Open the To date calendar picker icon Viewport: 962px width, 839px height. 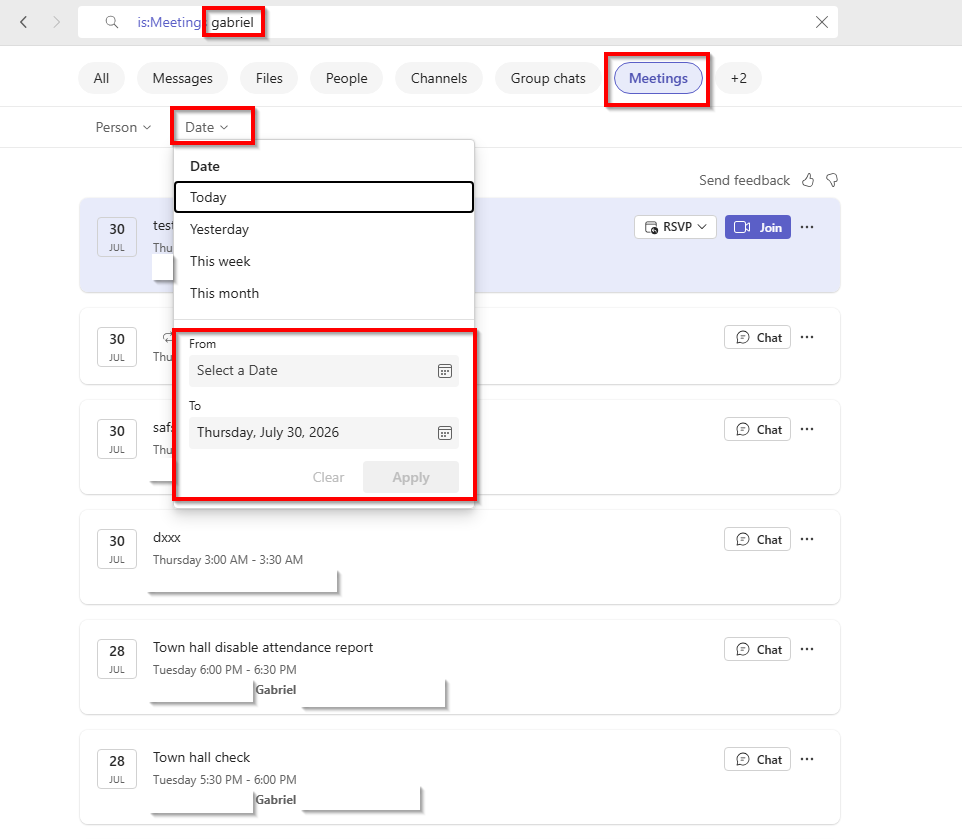point(445,433)
